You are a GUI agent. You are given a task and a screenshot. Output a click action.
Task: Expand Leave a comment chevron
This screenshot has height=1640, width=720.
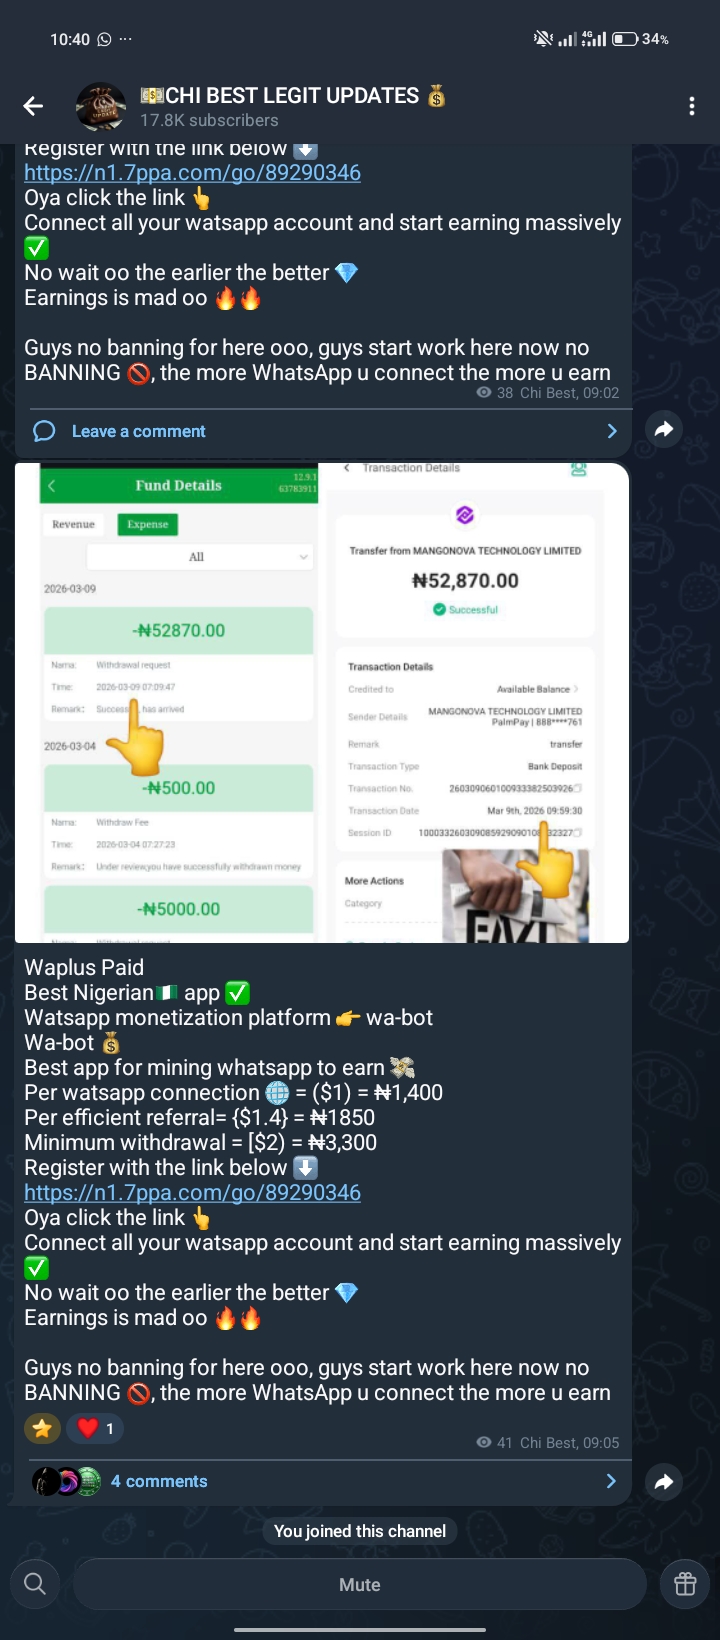click(612, 431)
